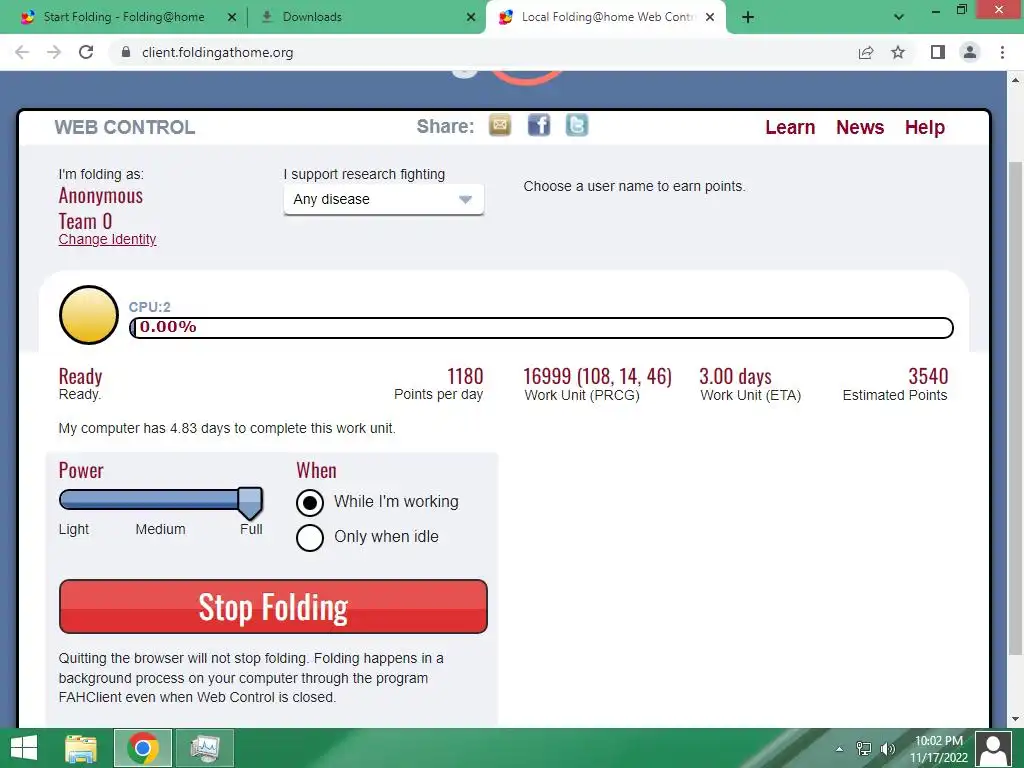The height and width of the screenshot is (768, 1024).
Task: Click the browser forward arrow
Action: click(54, 52)
